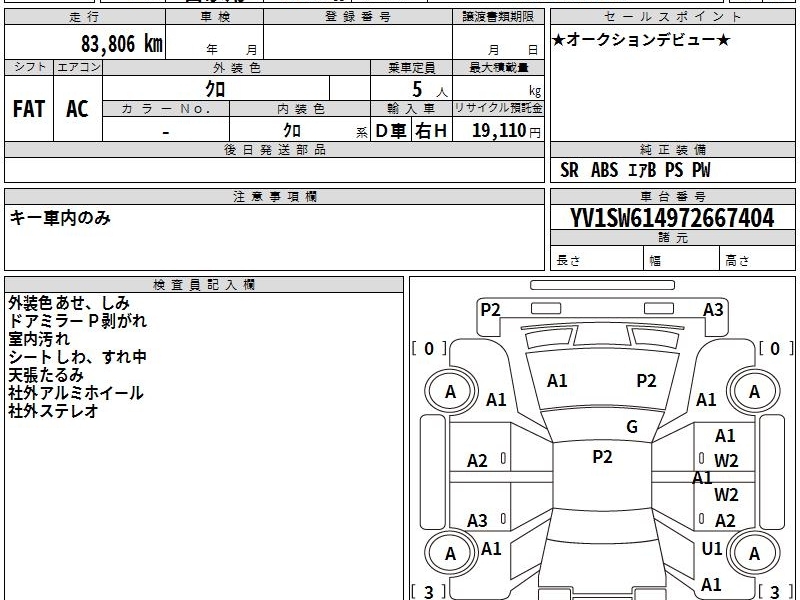Click the 車検 column header
Viewport: 800px width, 600px height.
[x=215, y=17]
